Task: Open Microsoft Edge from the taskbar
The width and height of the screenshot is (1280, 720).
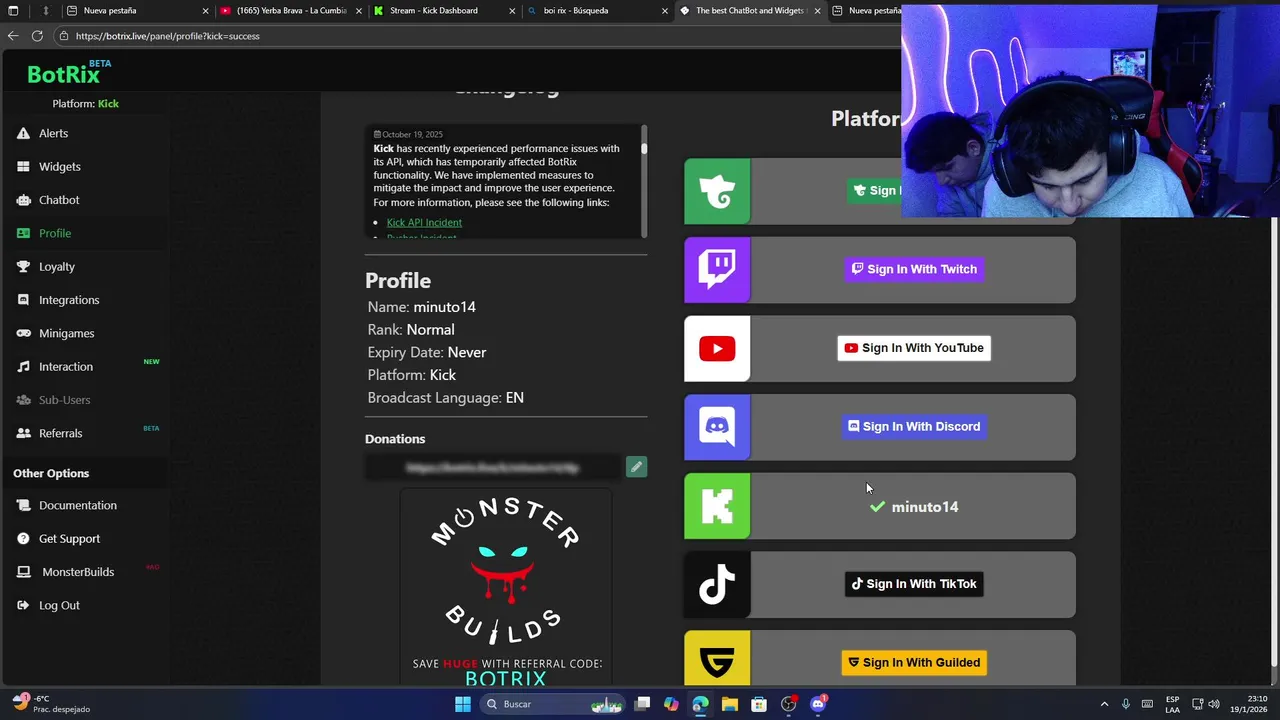Action: 700,704
